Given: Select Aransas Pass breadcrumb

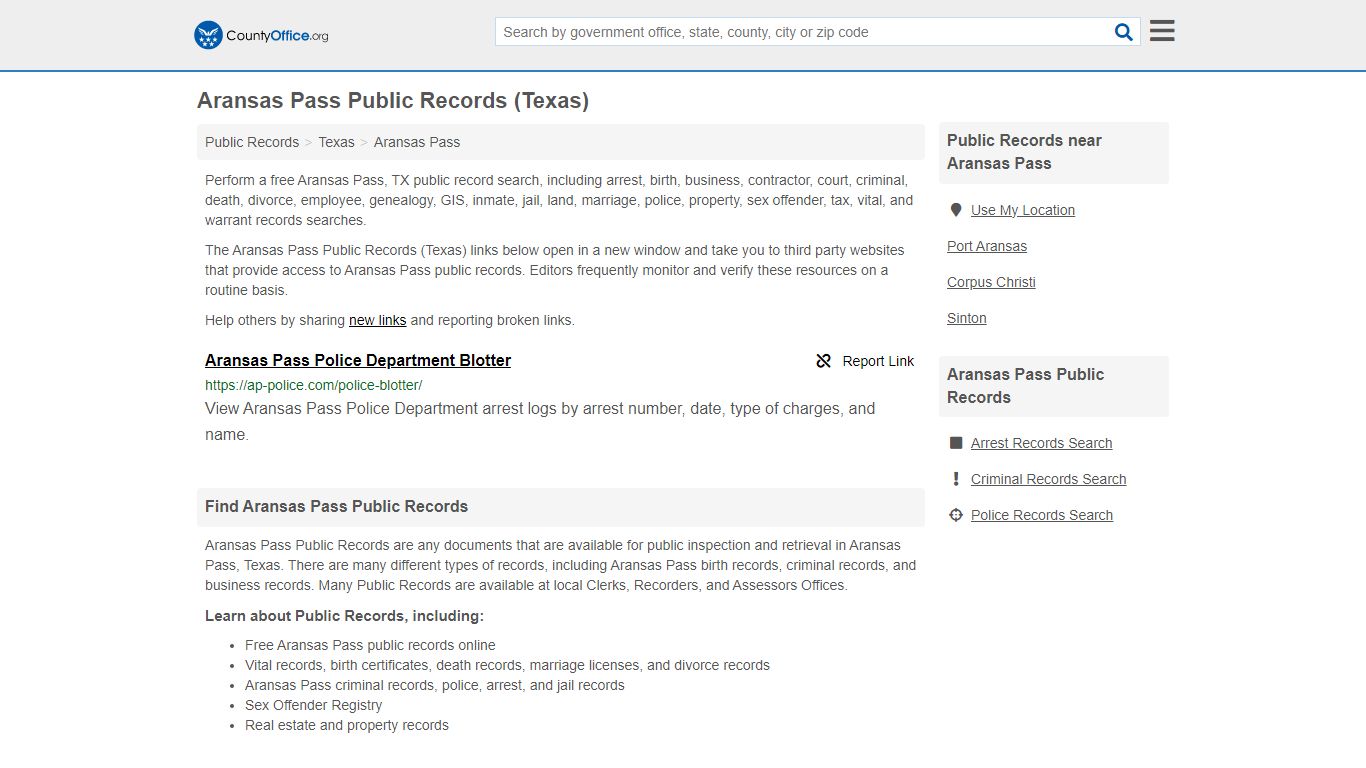Looking at the screenshot, I should pyautogui.click(x=417, y=142).
